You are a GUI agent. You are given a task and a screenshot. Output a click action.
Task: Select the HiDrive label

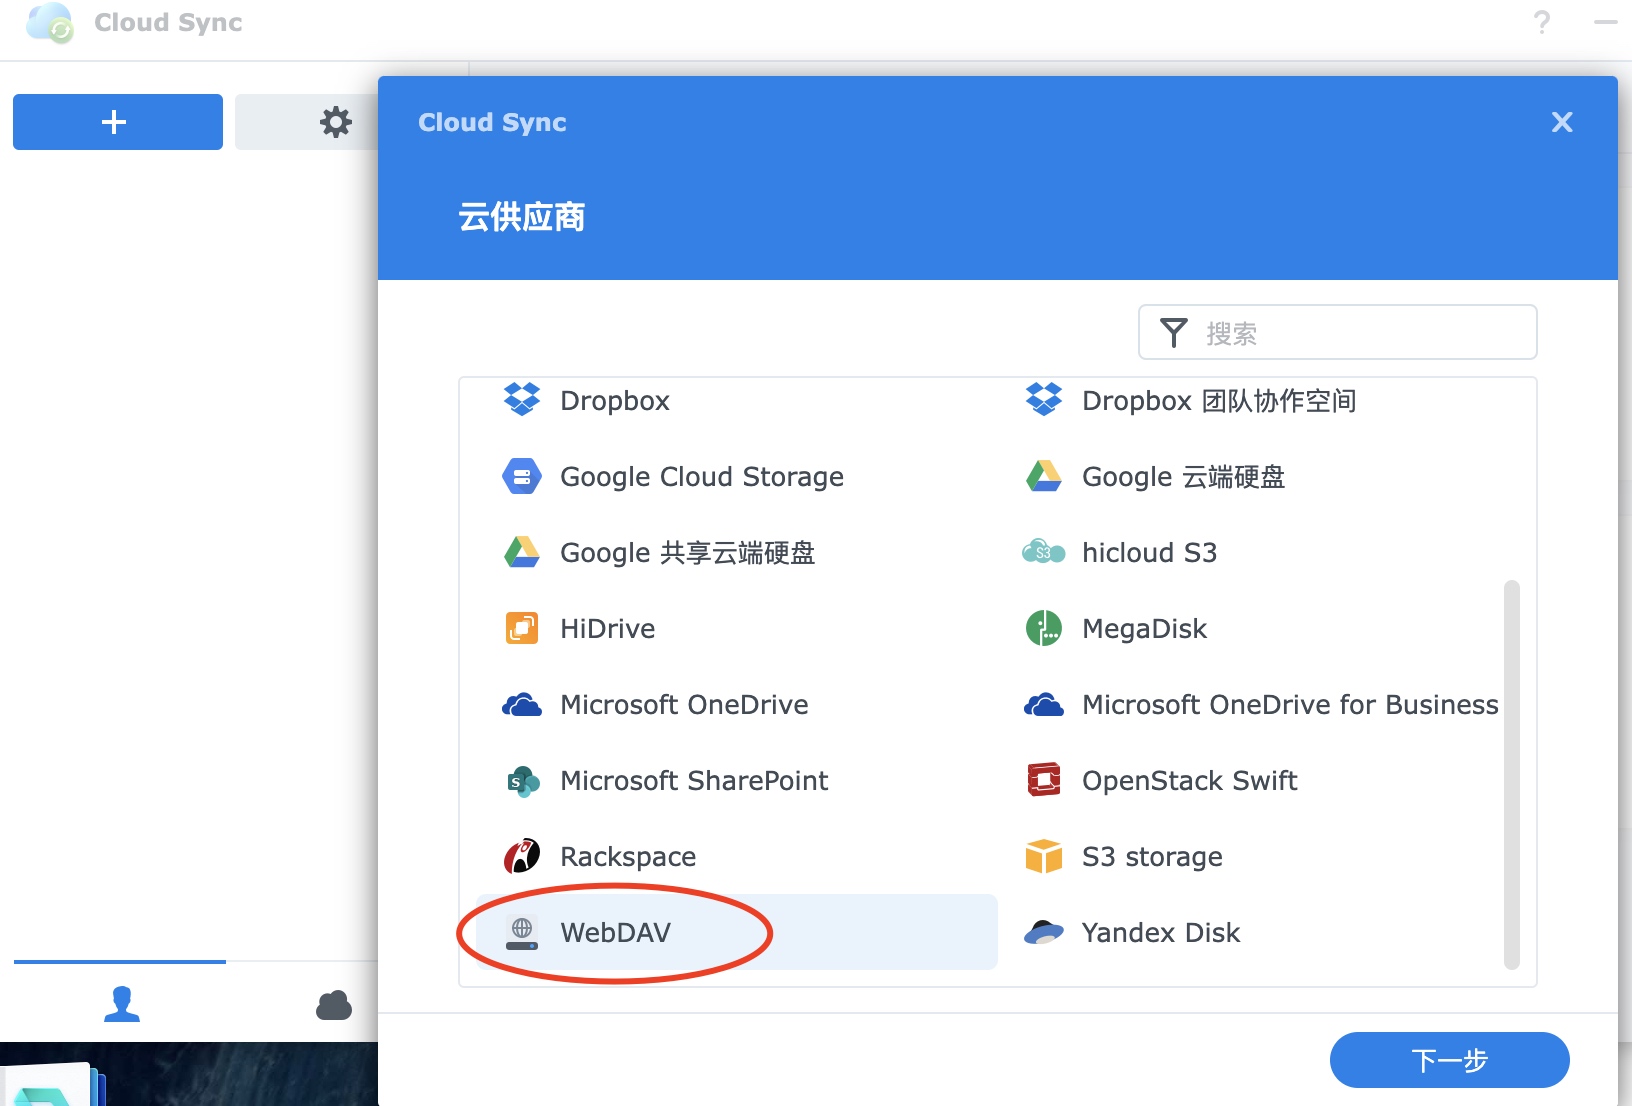coord(608,629)
